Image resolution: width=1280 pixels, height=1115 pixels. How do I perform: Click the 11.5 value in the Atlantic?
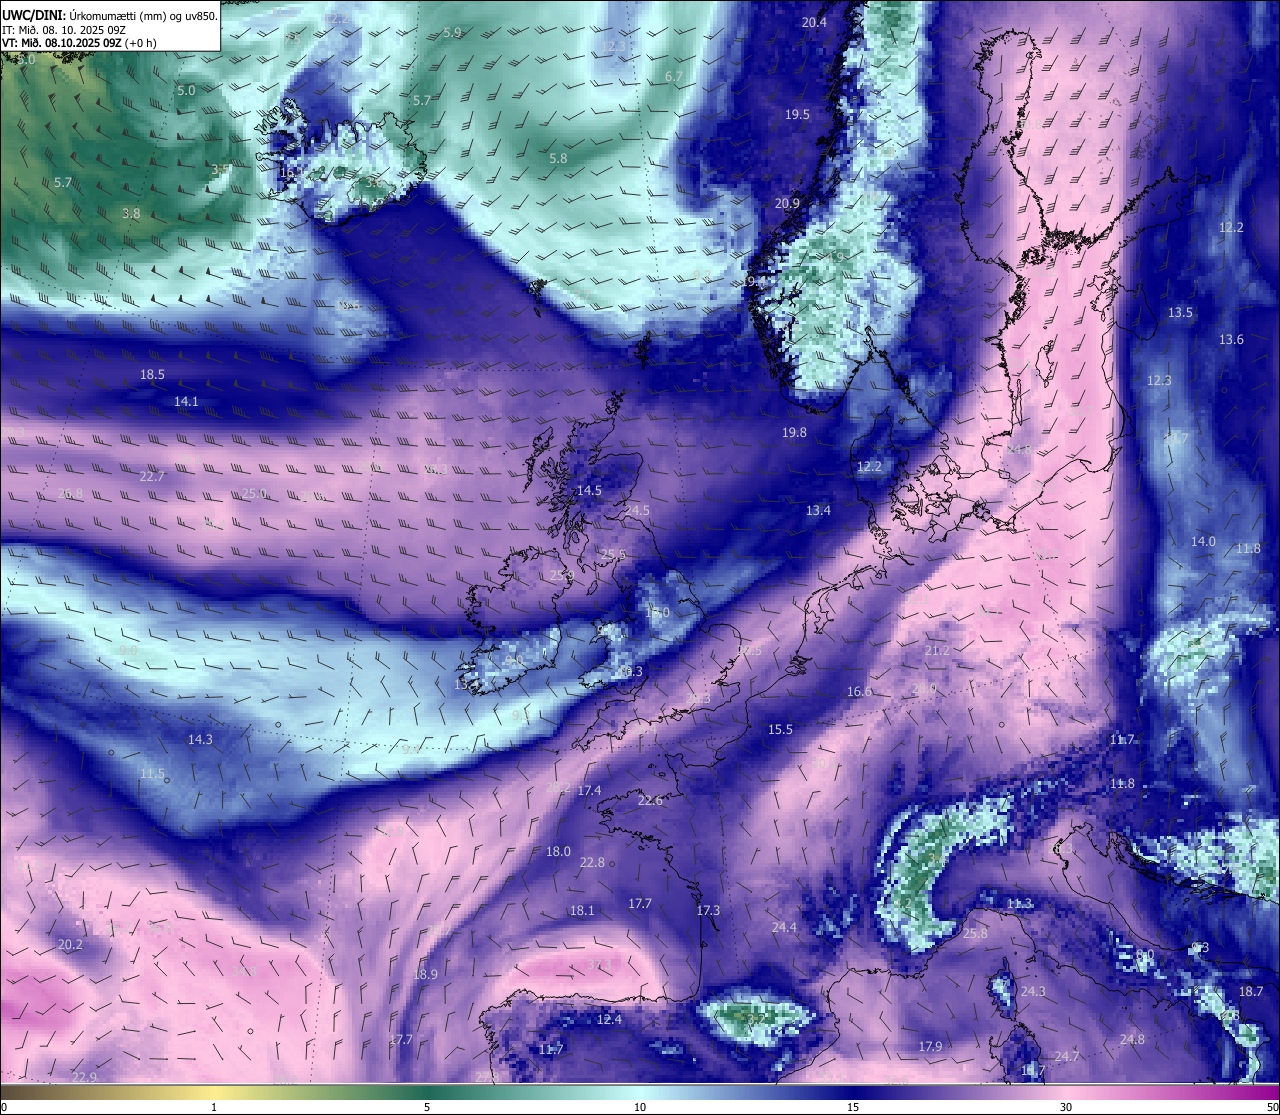pos(152,774)
